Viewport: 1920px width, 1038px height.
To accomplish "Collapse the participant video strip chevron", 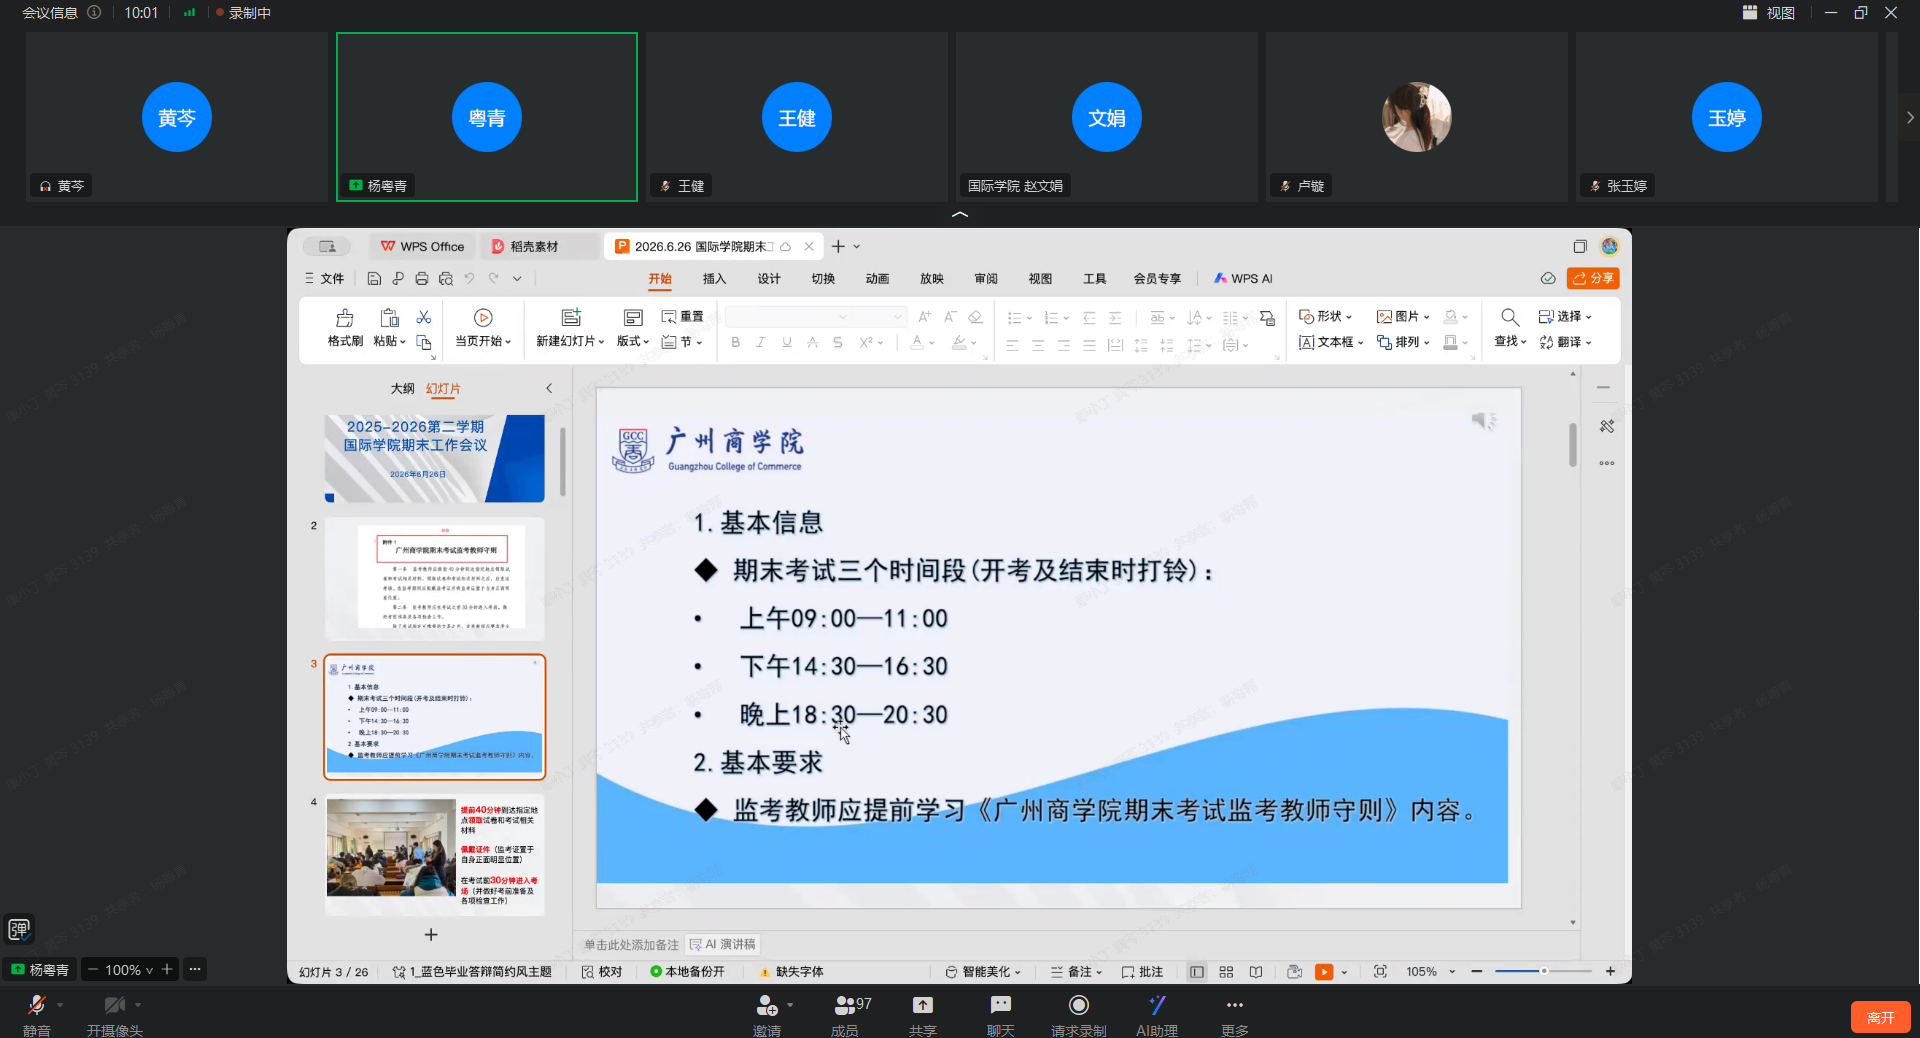I will point(960,214).
